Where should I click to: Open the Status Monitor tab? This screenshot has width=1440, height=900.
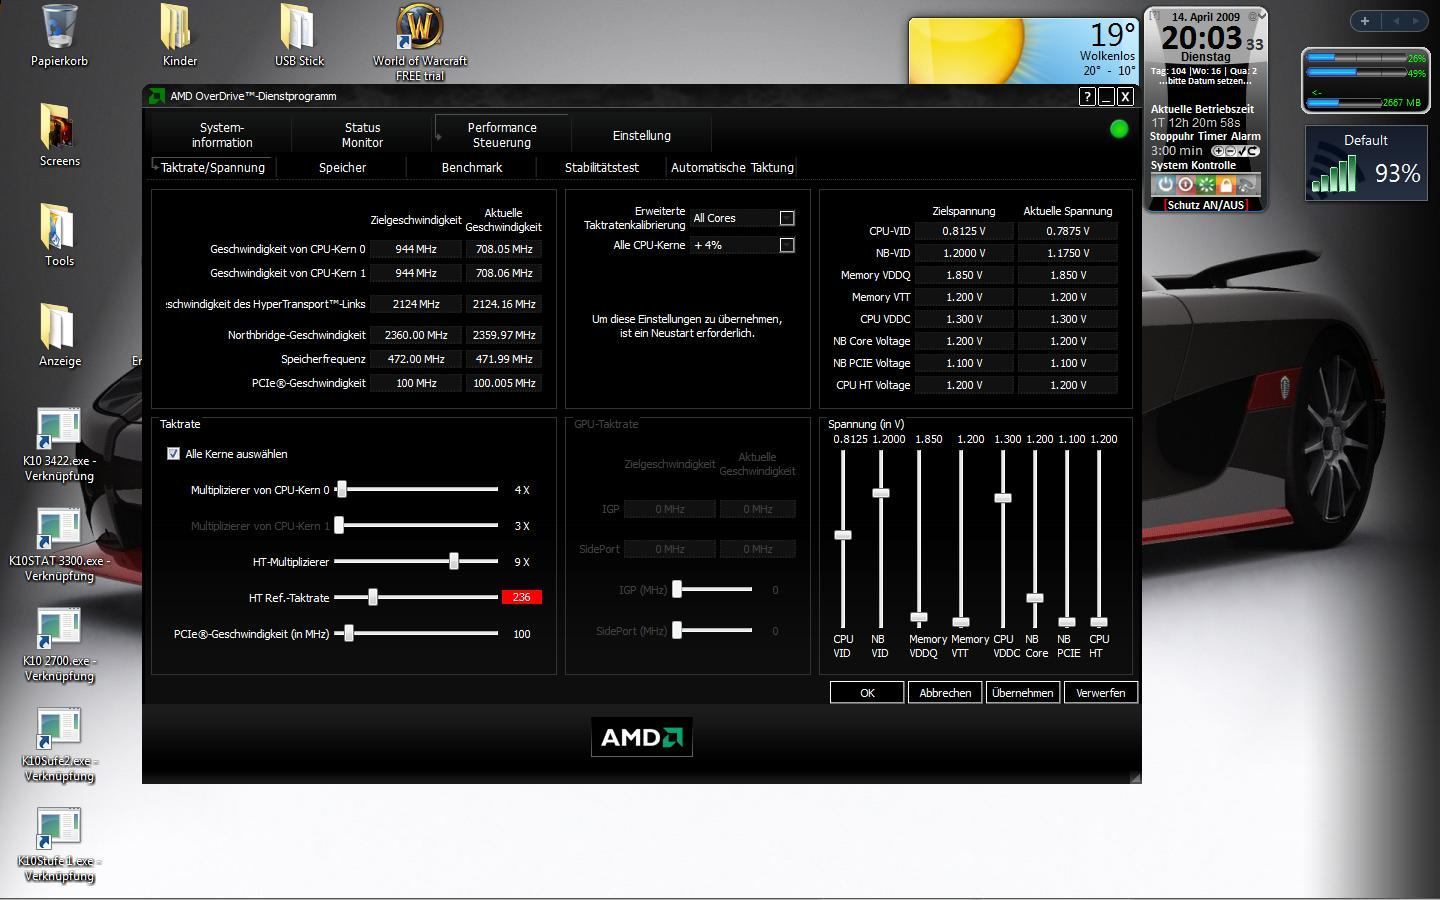click(x=362, y=135)
